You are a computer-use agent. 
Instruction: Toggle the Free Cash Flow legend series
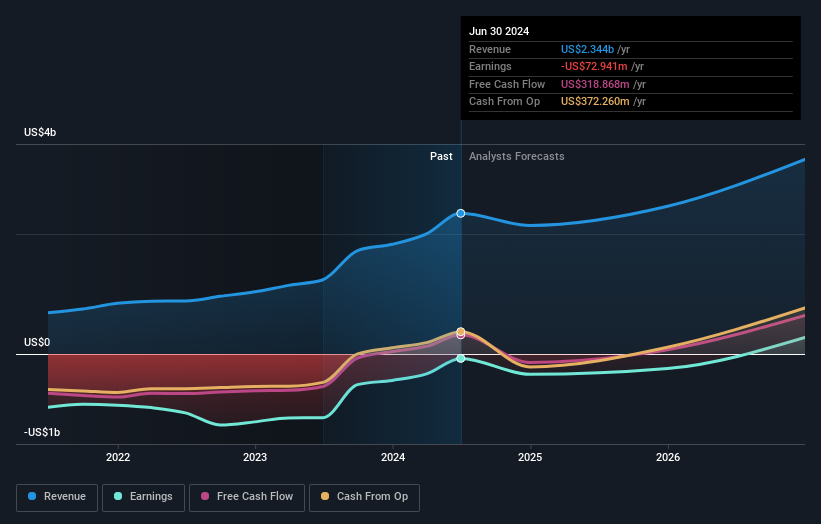[x=247, y=497]
